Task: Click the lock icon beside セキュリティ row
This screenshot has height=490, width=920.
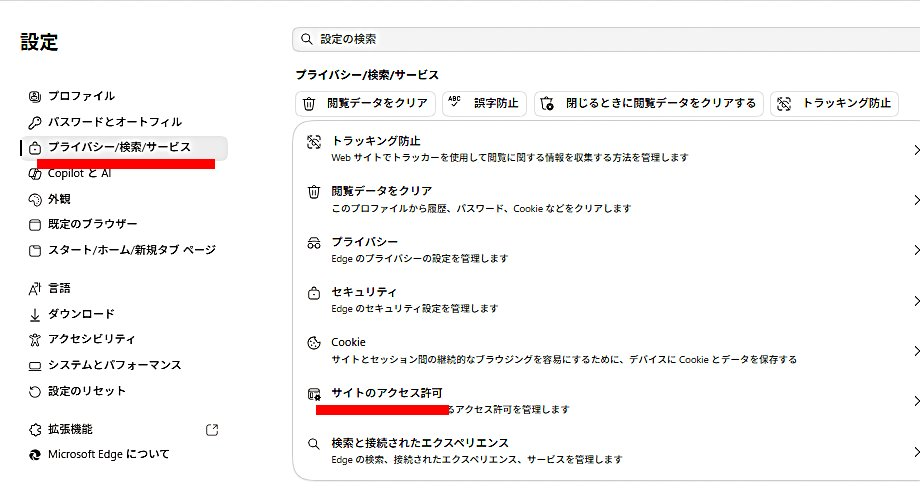Action: pyautogui.click(x=314, y=293)
